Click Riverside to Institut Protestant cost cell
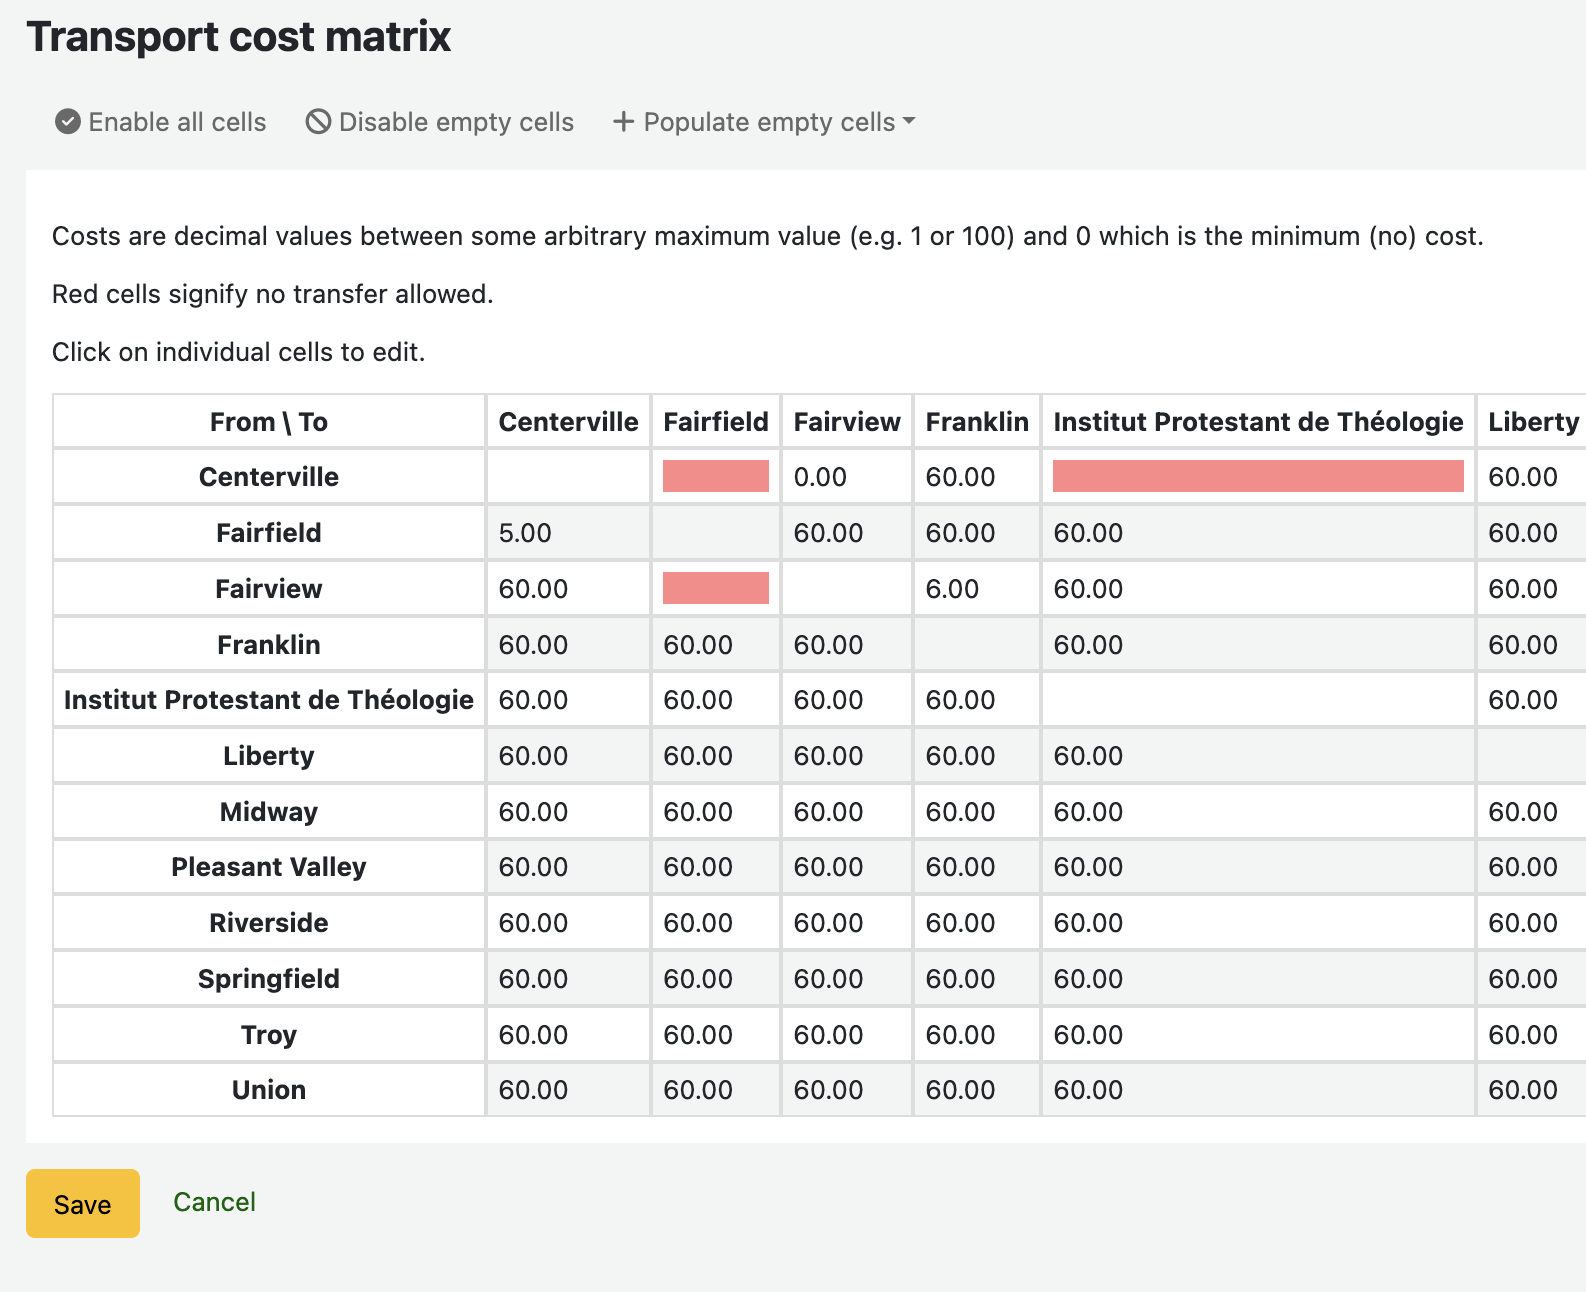The width and height of the screenshot is (1586, 1292). [1257, 923]
